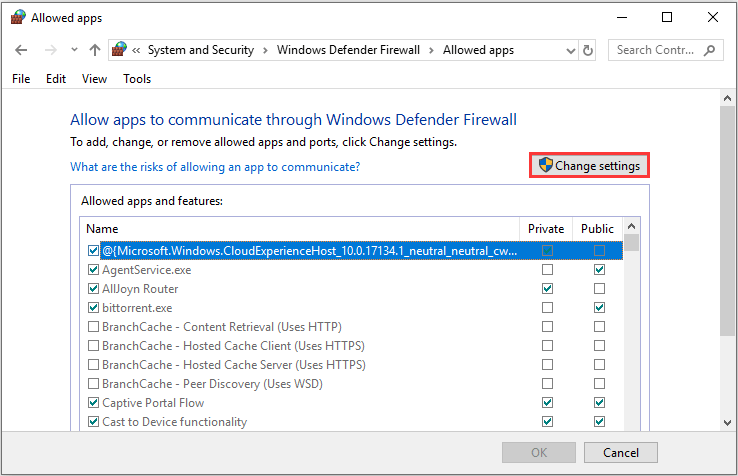Toggle the AgentService.exe enabled checkbox
The width and height of the screenshot is (738, 476).
[x=93, y=270]
